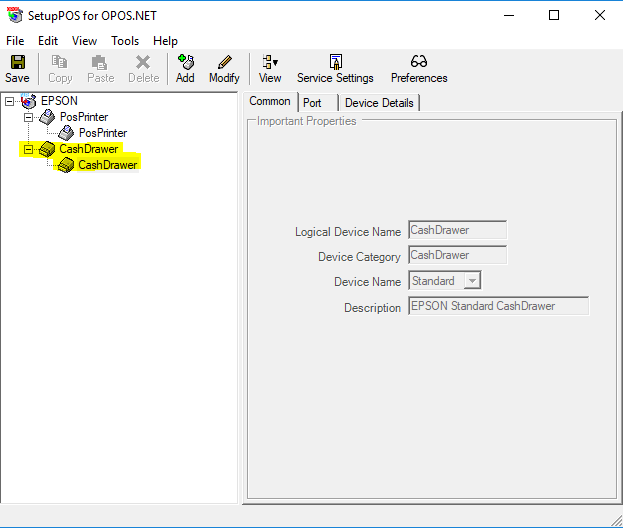The width and height of the screenshot is (623, 528).
Task: Open the Help menu
Action: [x=165, y=41]
